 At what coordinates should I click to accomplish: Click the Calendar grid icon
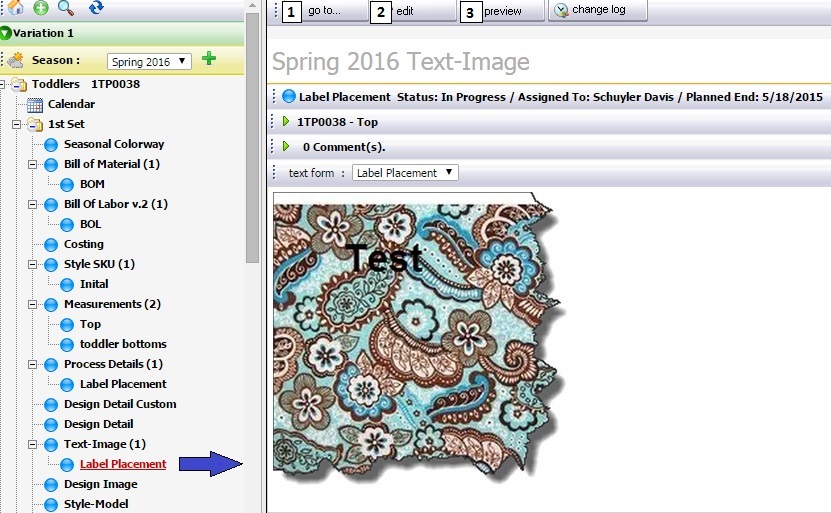pos(35,105)
